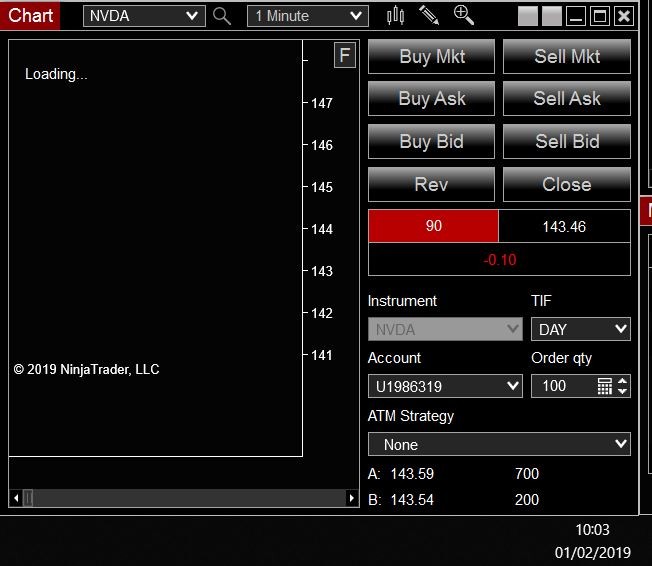Click the 147 price axis label
This screenshot has height=566, width=652.
[322, 103]
